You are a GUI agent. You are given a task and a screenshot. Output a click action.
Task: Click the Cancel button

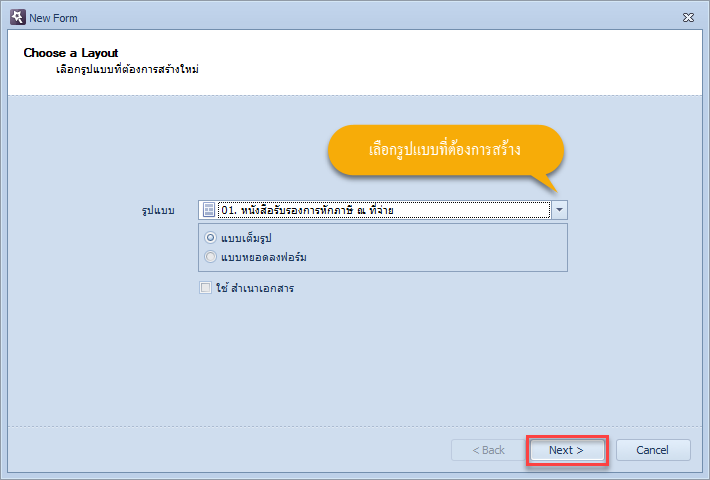[653, 450]
